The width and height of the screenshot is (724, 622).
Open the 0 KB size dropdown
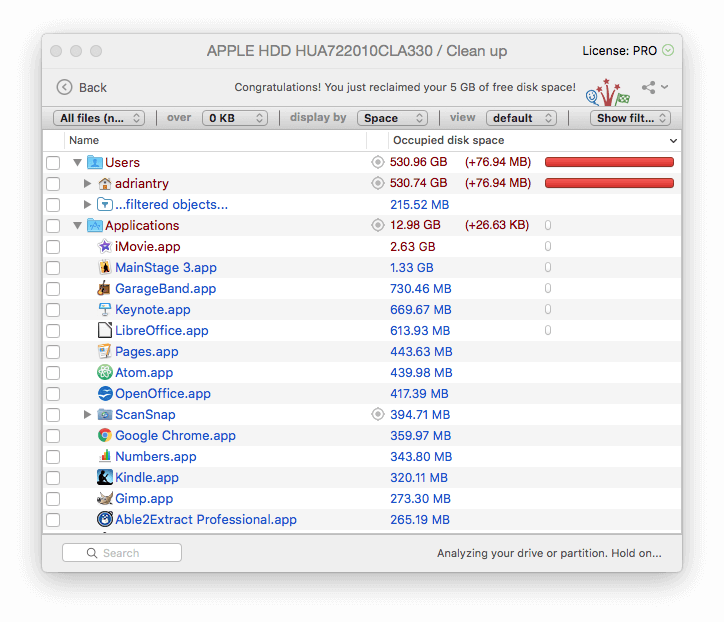pos(235,118)
